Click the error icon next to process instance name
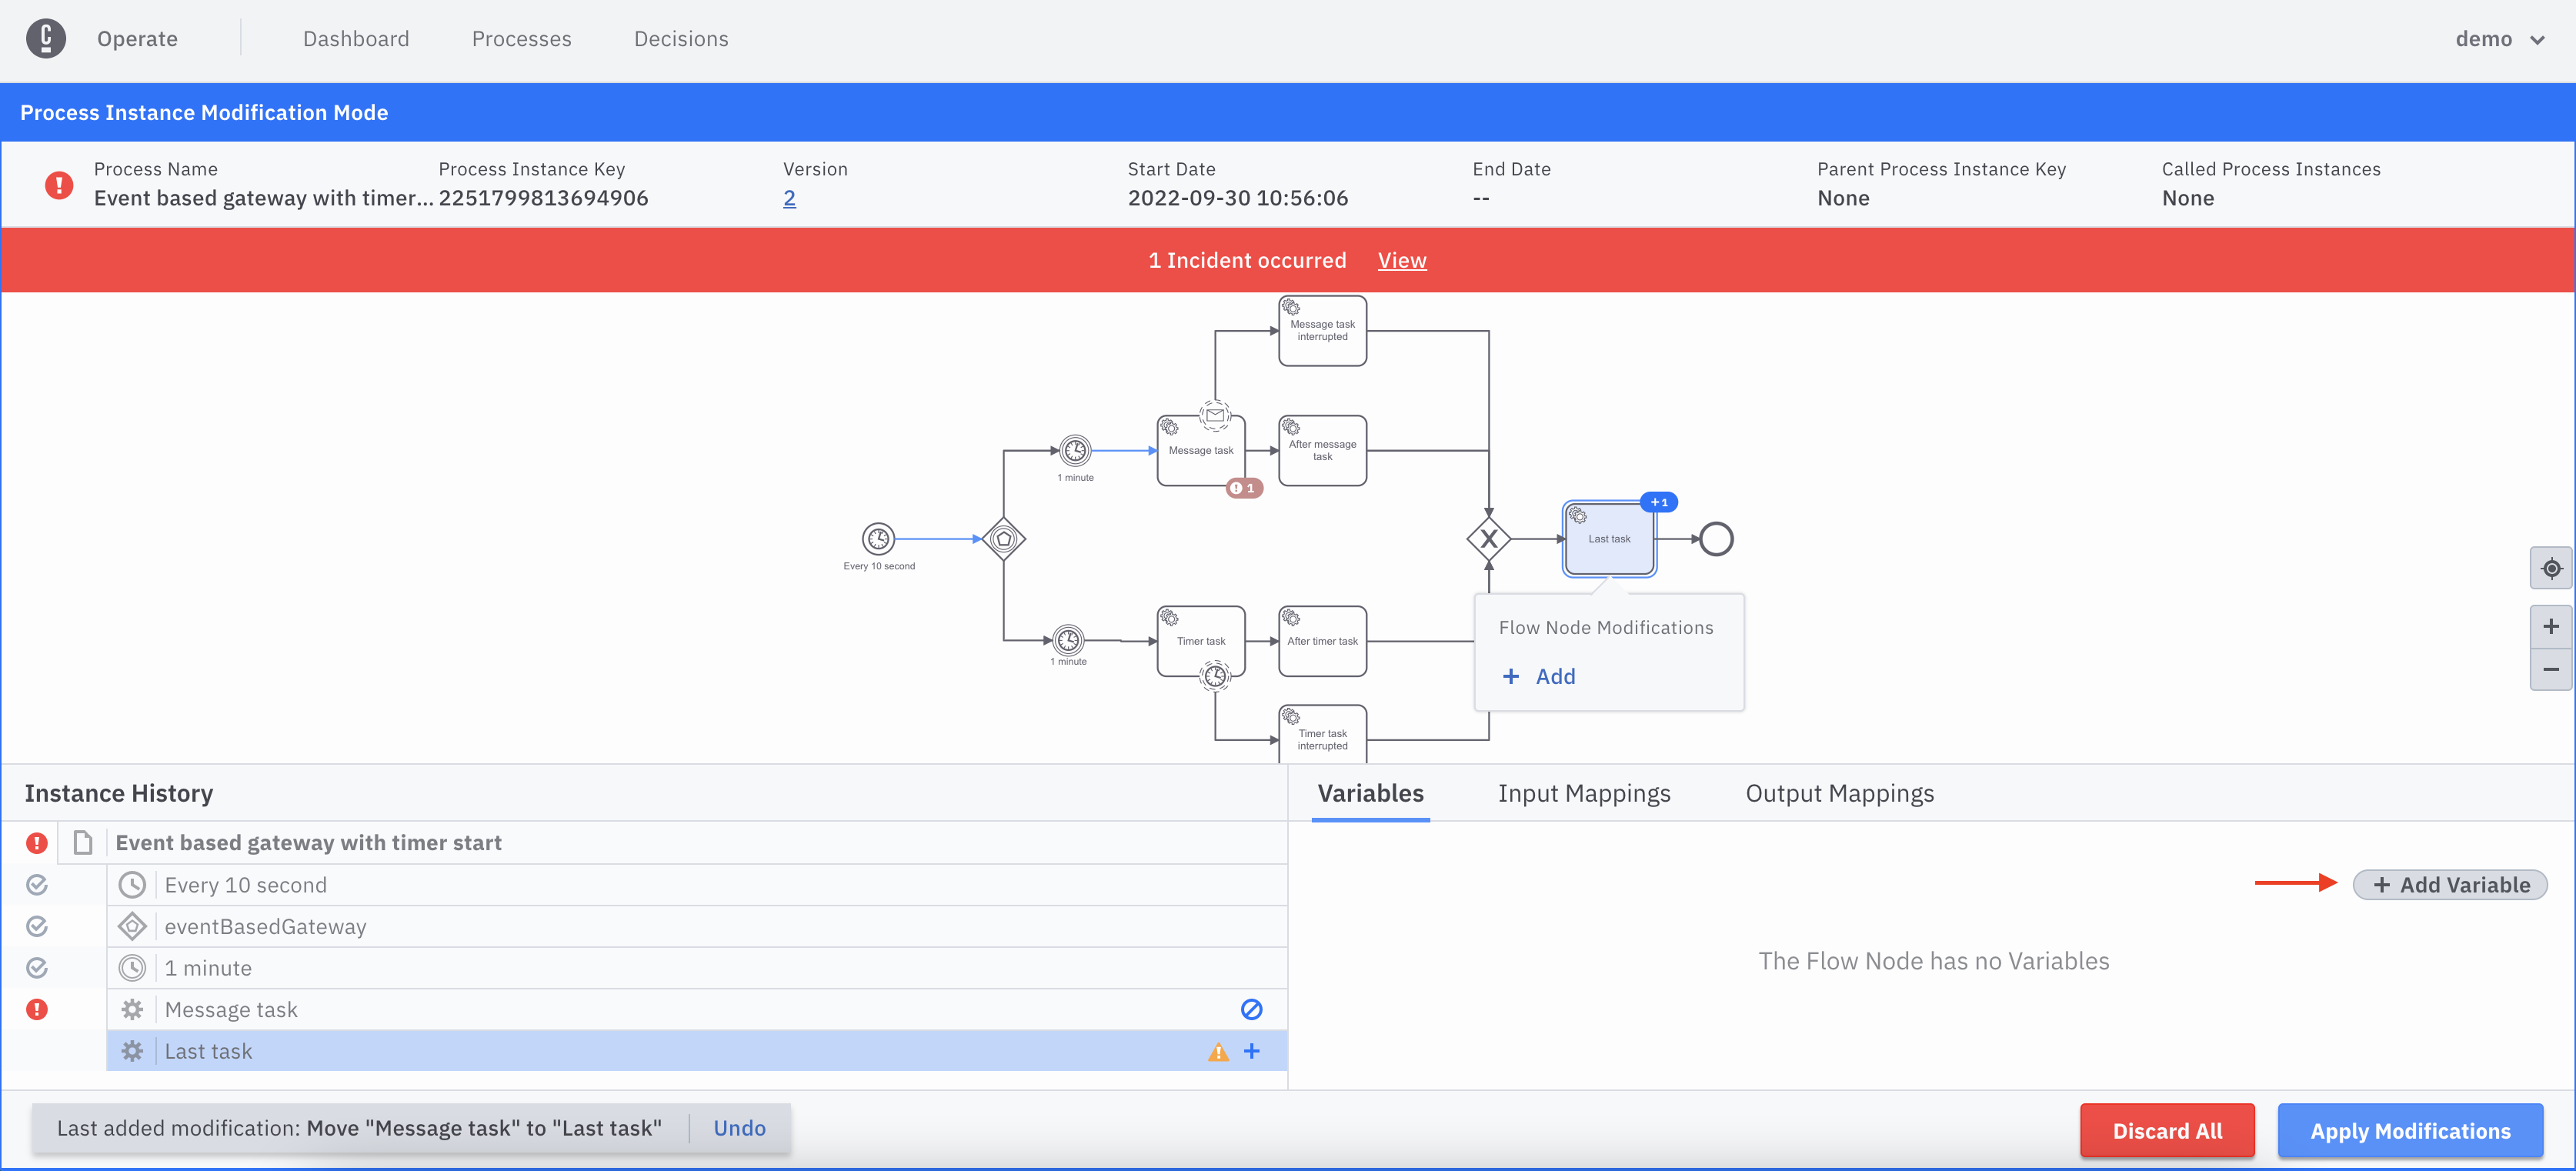This screenshot has height=1171, width=2576. point(58,184)
